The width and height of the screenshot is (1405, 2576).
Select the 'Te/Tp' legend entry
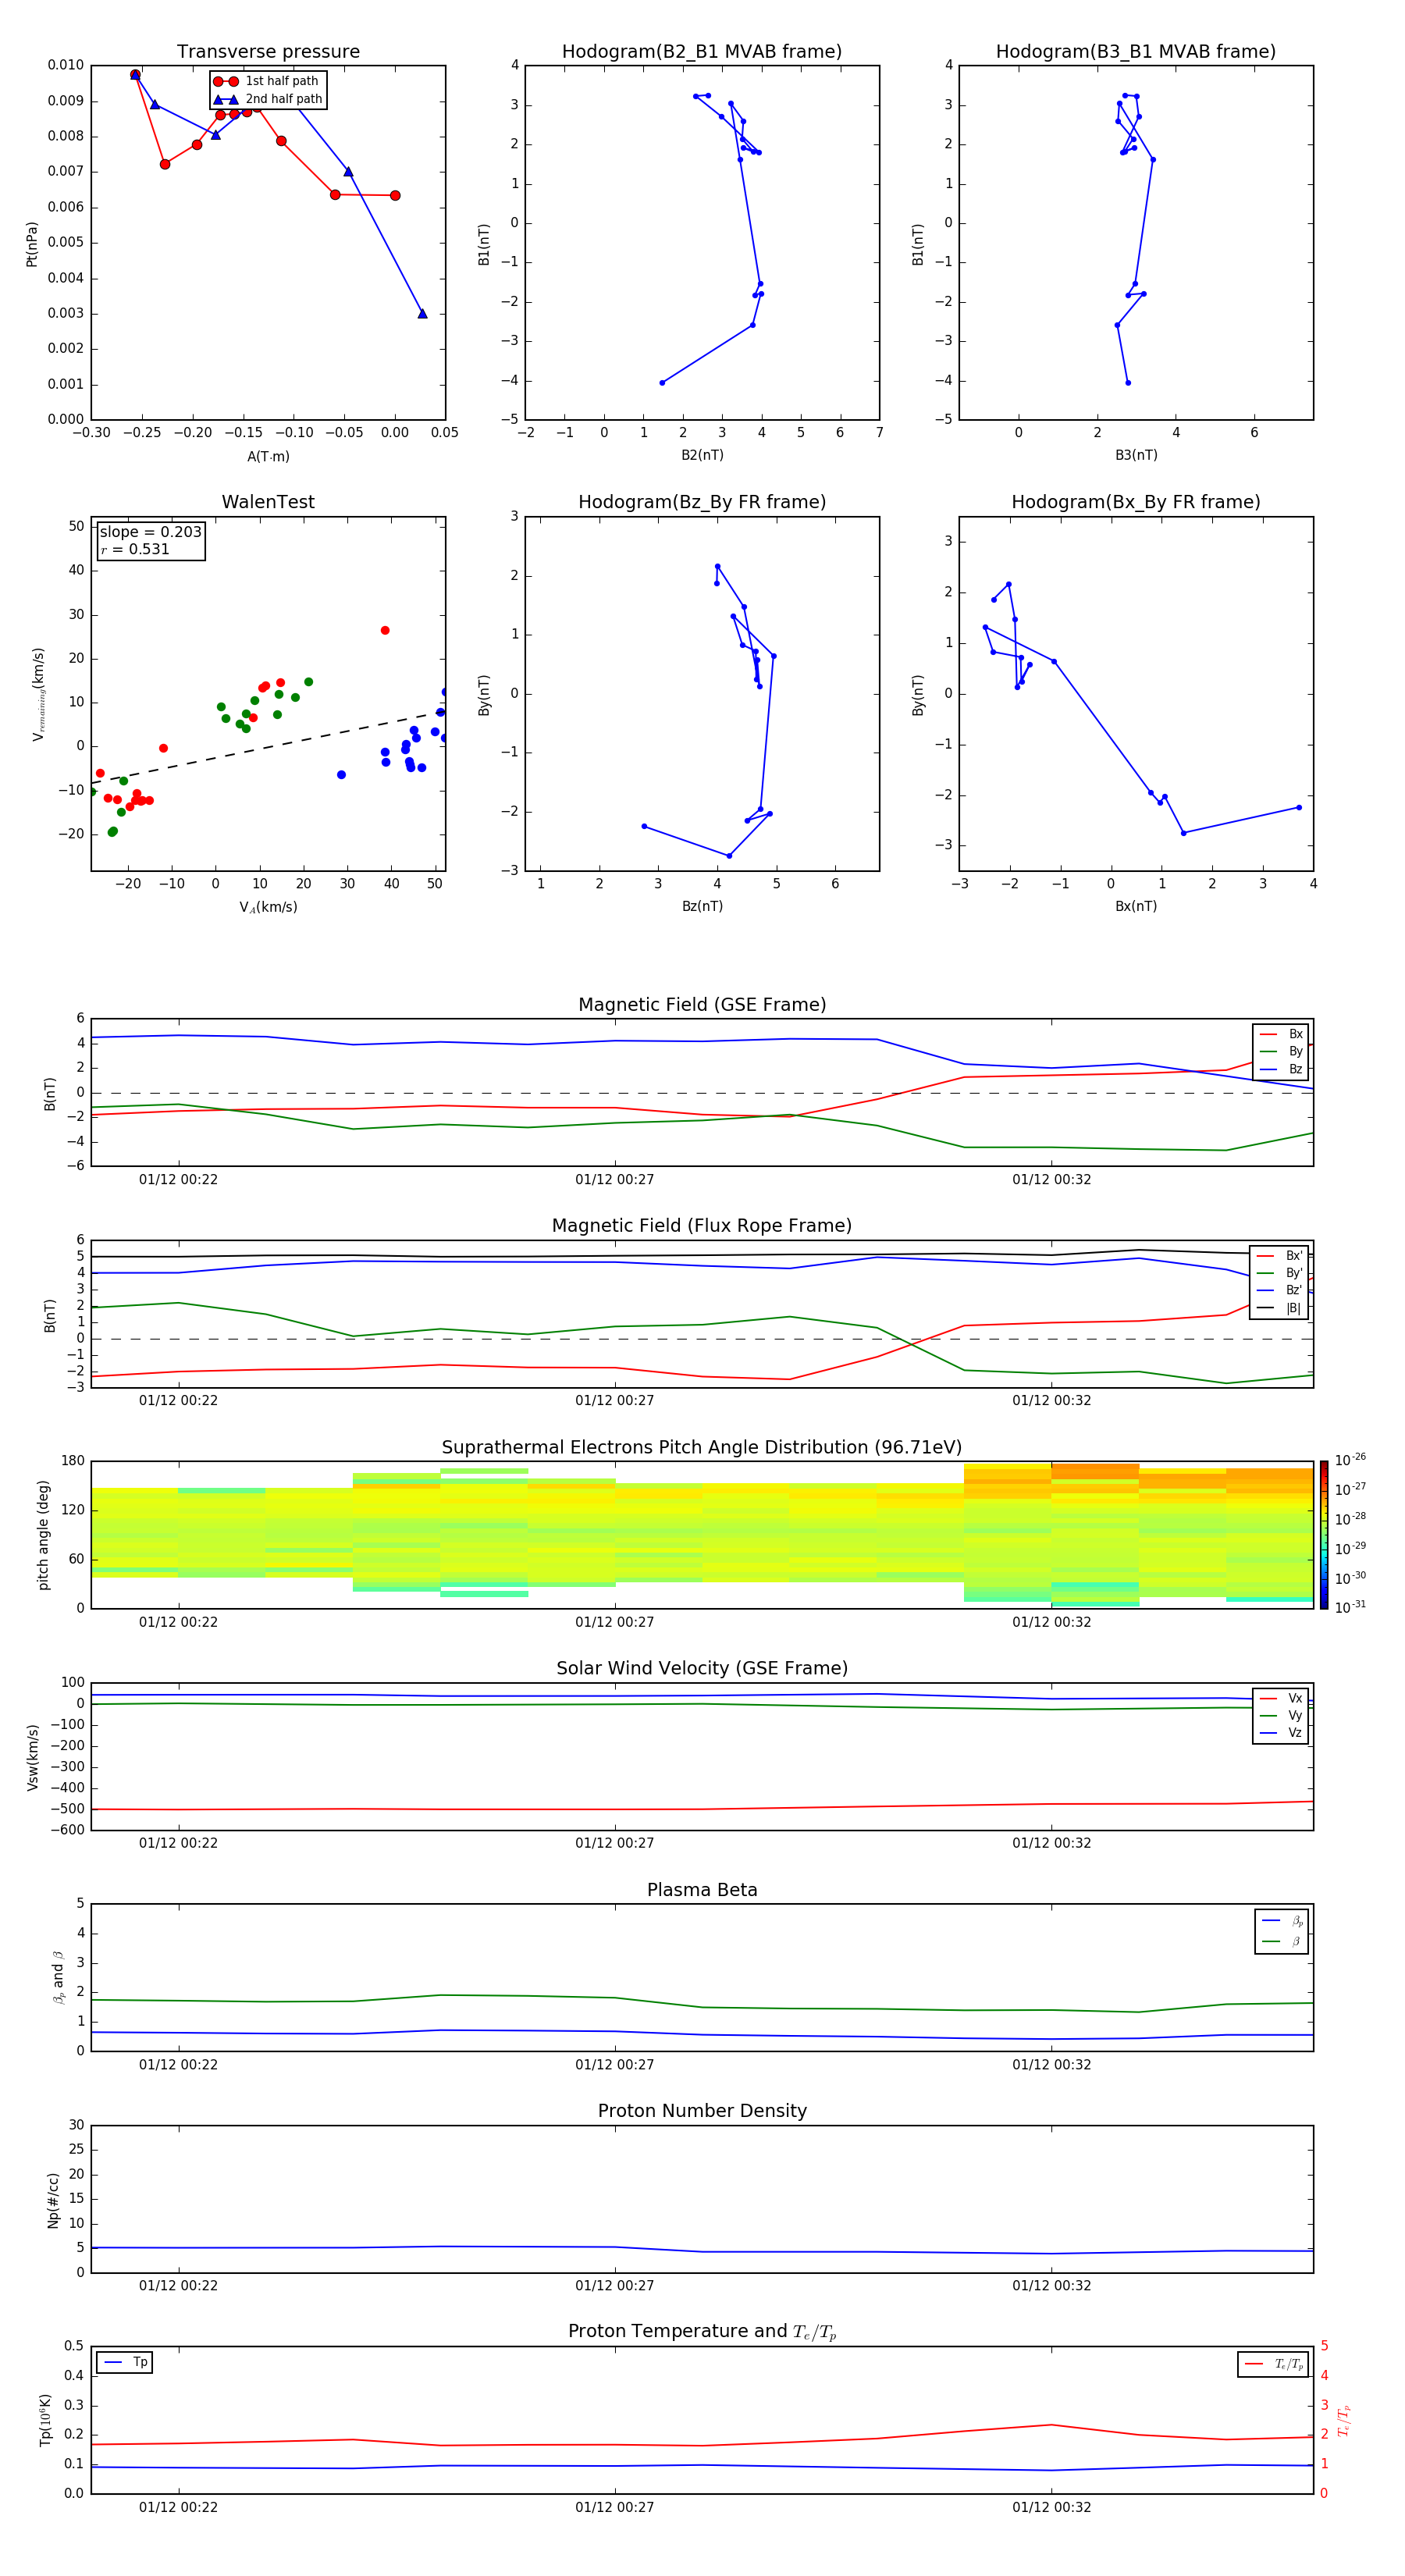(x=1274, y=2364)
